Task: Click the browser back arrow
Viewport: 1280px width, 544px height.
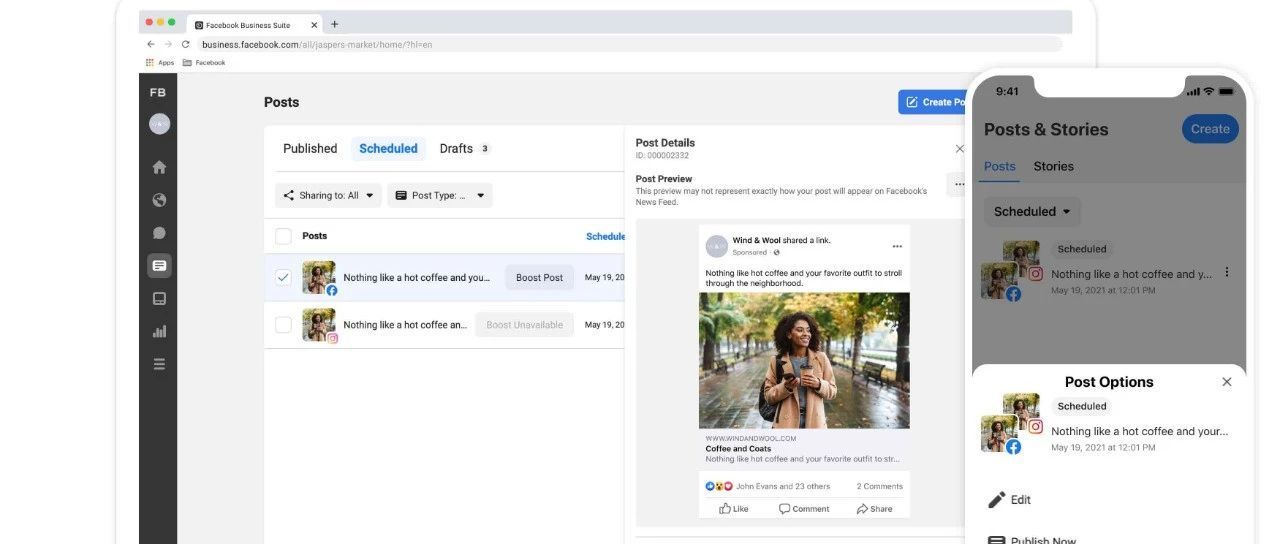Action: (151, 44)
